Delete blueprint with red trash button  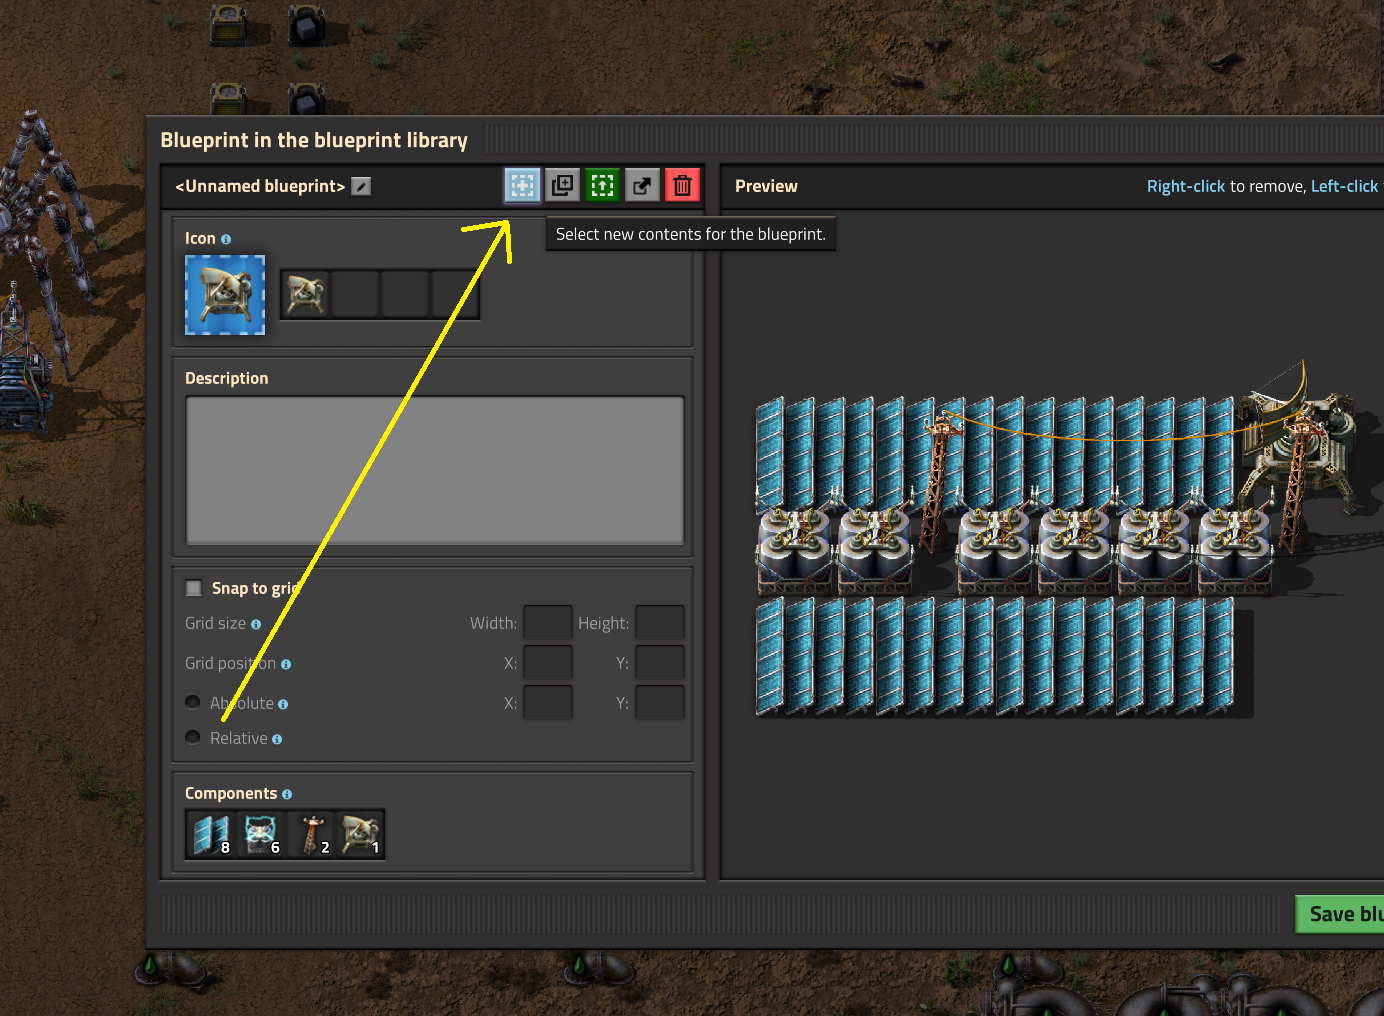682,185
